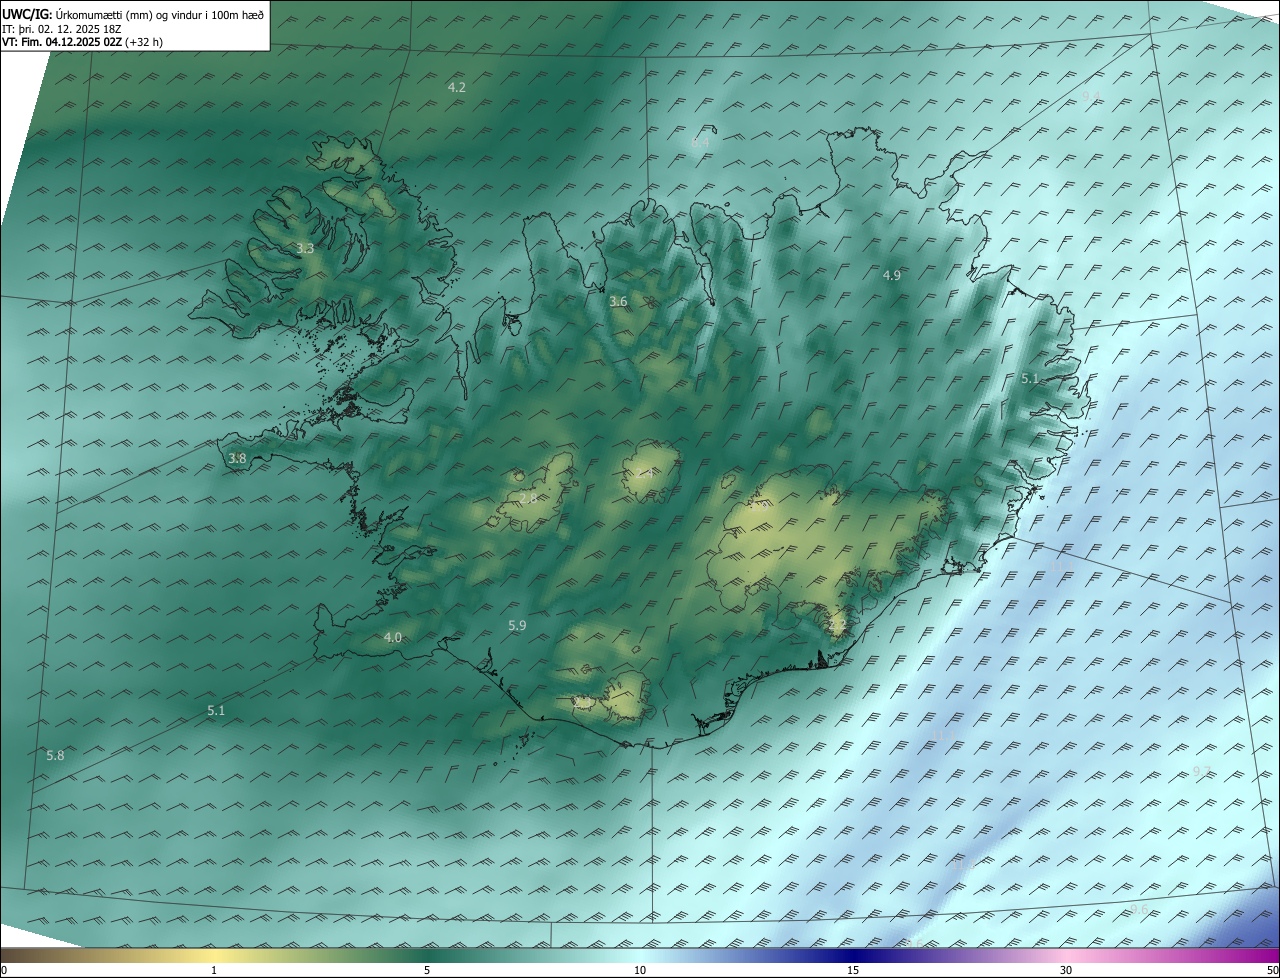Click the faint 9.7 value in the southeast
Viewport: 1280px width, 978px height.
pyautogui.click(x=1202, y=771)
